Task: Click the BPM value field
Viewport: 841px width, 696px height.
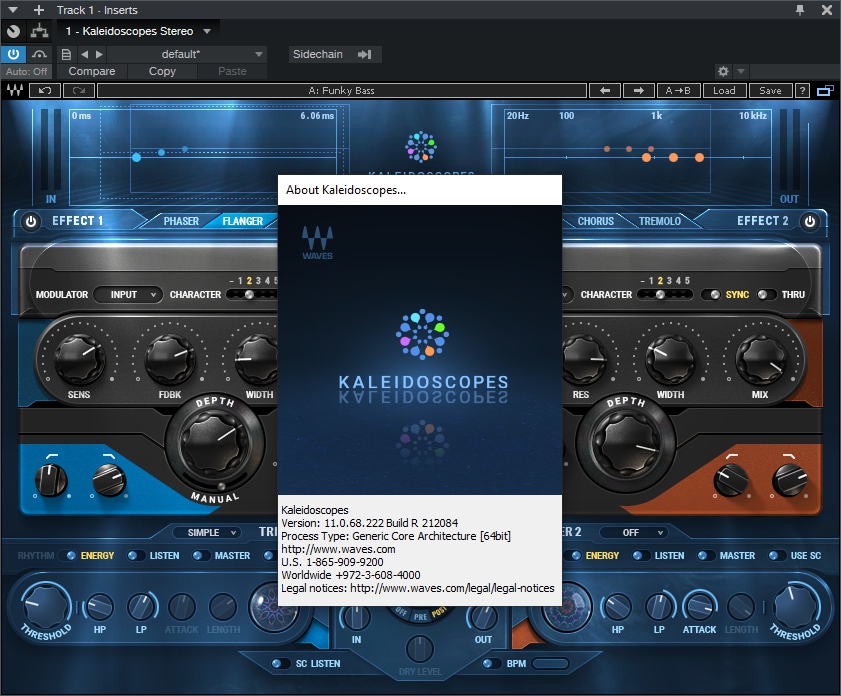Action: [x=550, y=663]
